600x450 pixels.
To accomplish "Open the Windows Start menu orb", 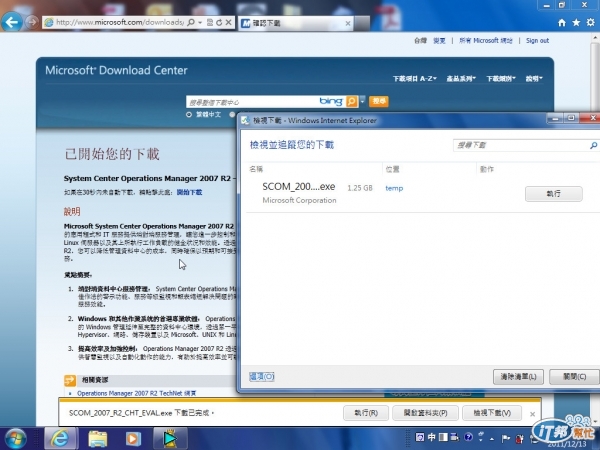I will [15, 439].
